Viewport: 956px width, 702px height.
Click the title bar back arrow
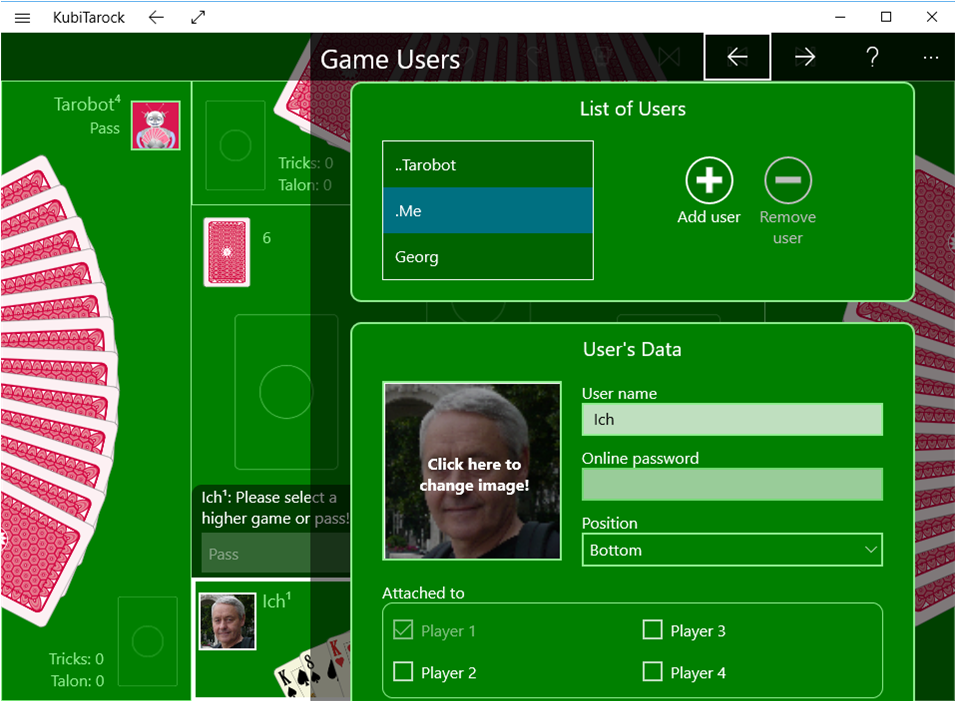coord(156,17)
